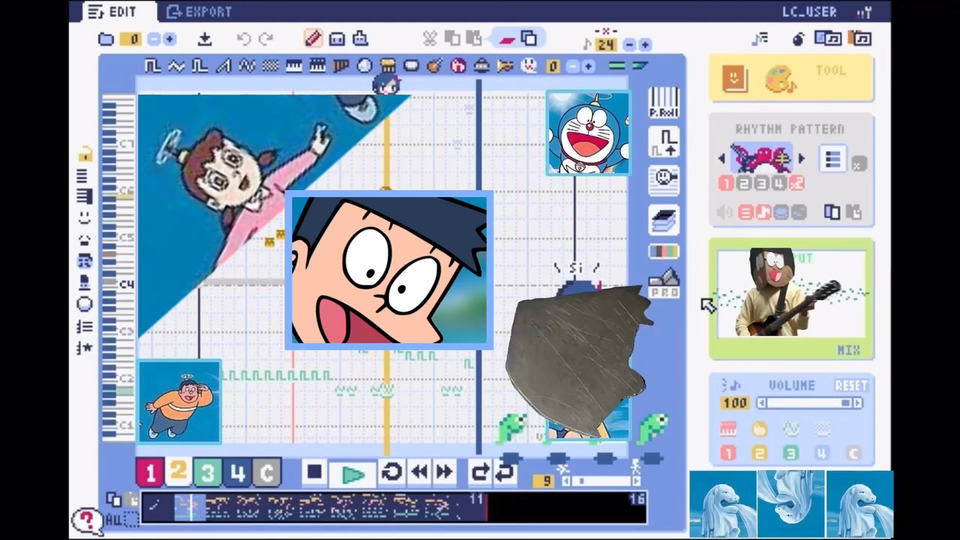The width and height of the screenshot is (960, 540).
Task: Click the return-loop arrow button
Action: pyautogui.click(x=504, y=472)
